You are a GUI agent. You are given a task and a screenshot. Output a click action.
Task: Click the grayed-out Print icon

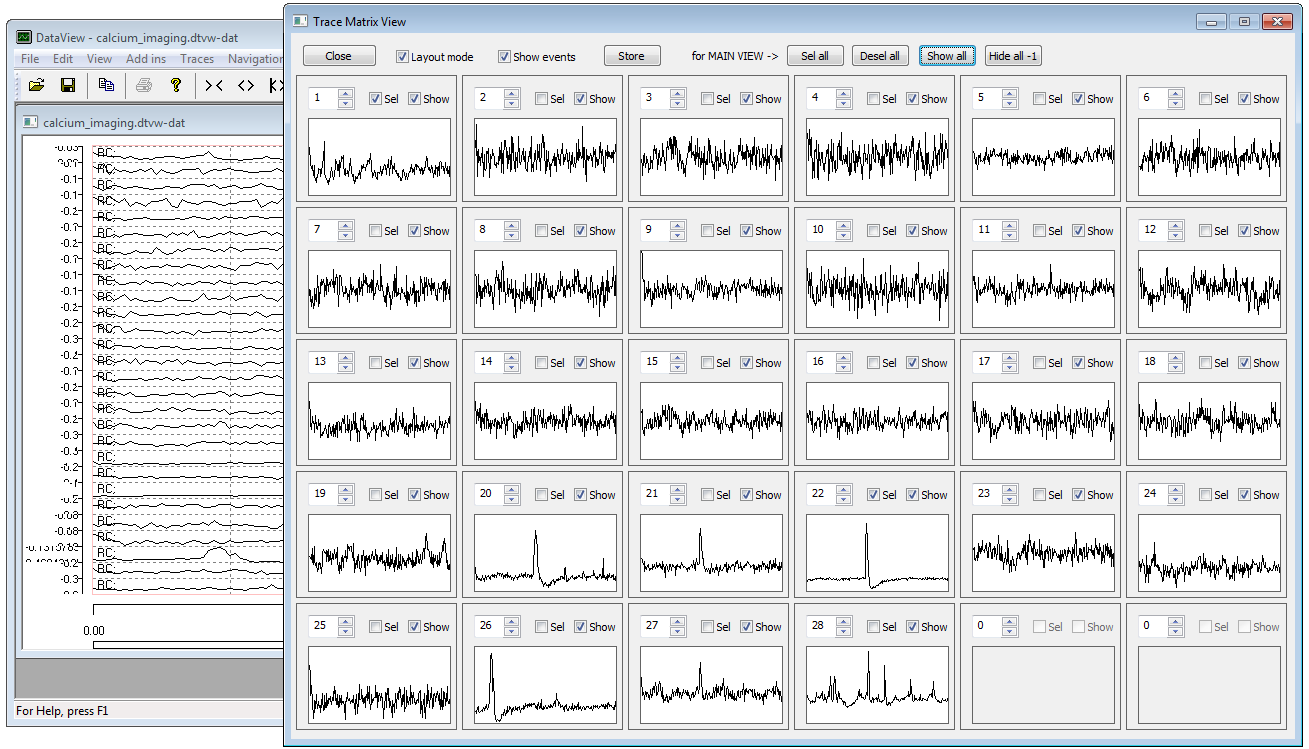[144, 85]
